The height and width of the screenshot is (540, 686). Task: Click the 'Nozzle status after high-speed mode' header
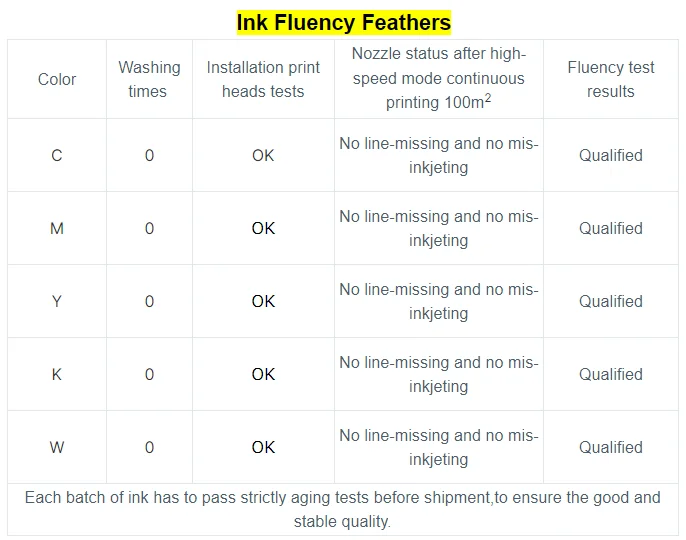[x=438, y=78]
